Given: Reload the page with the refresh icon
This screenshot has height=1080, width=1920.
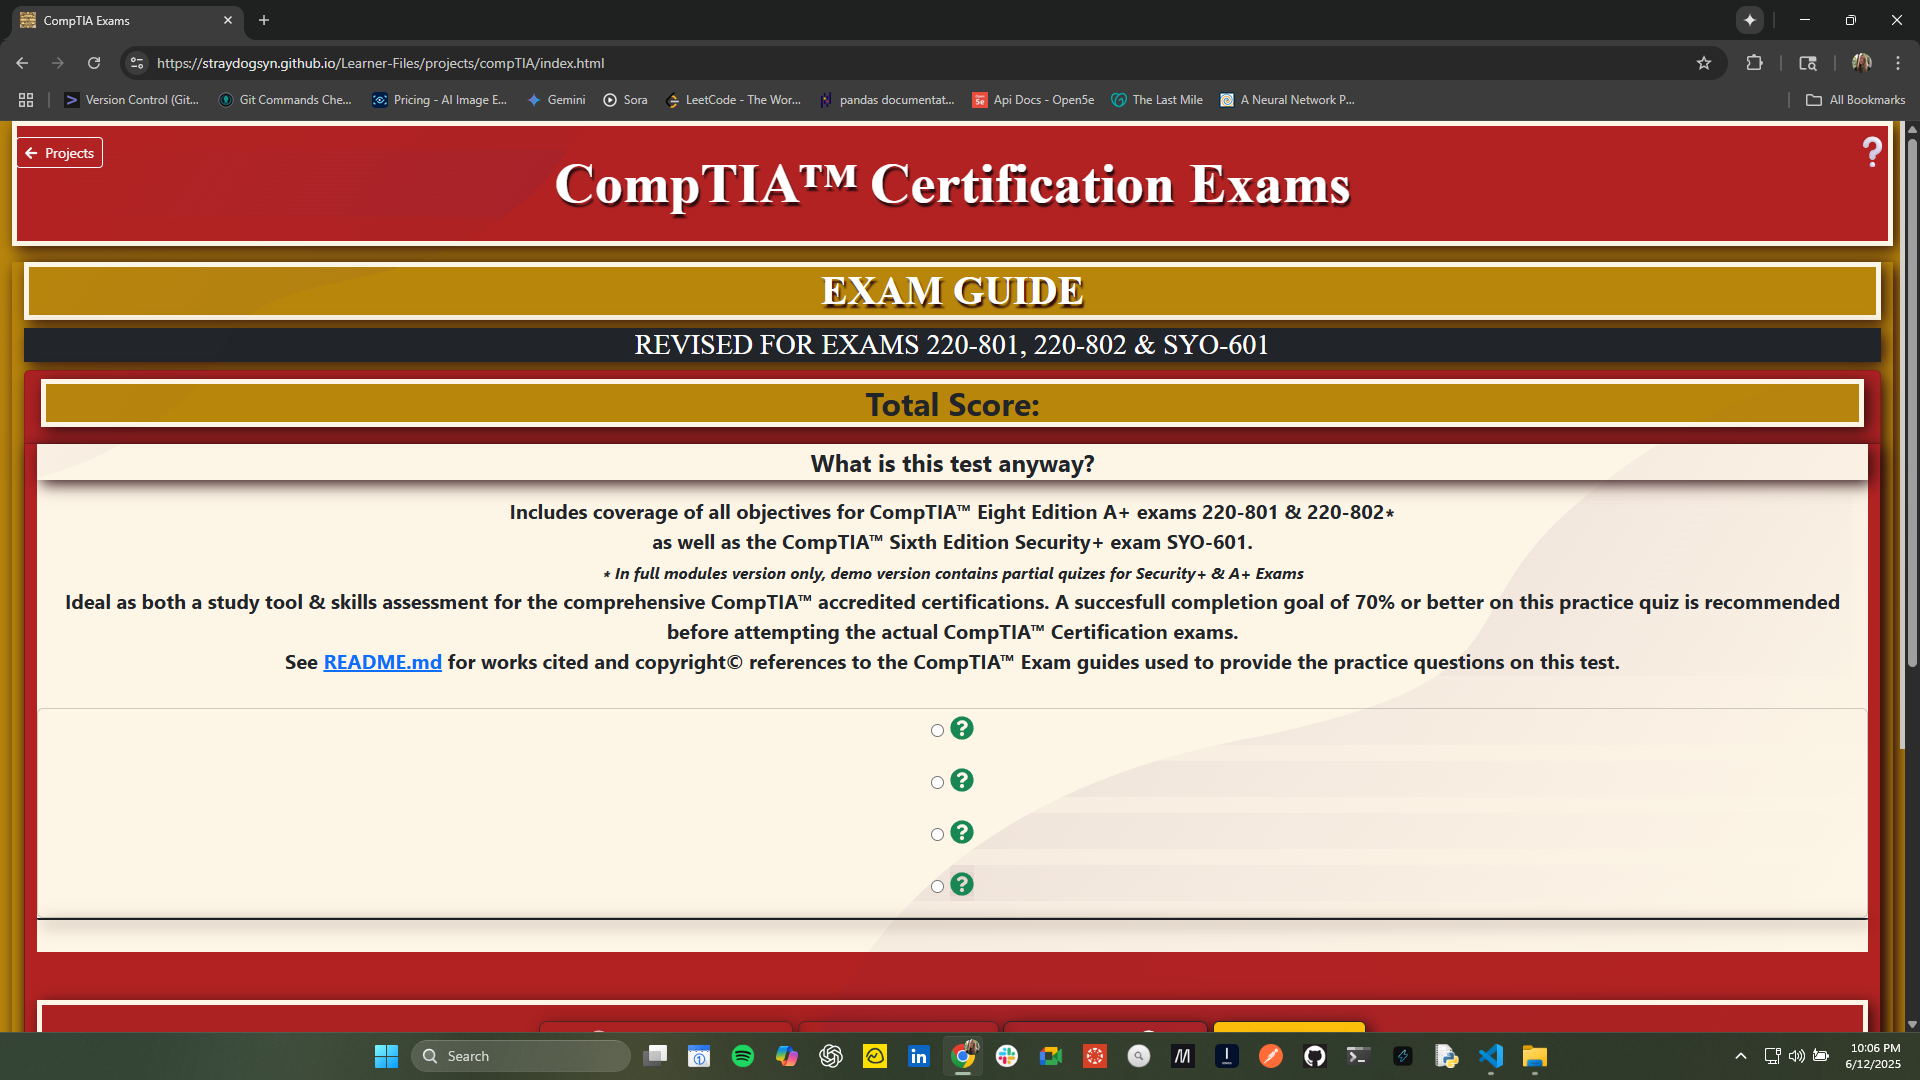Looking at the screenshot, I should (x=94, y=63).
